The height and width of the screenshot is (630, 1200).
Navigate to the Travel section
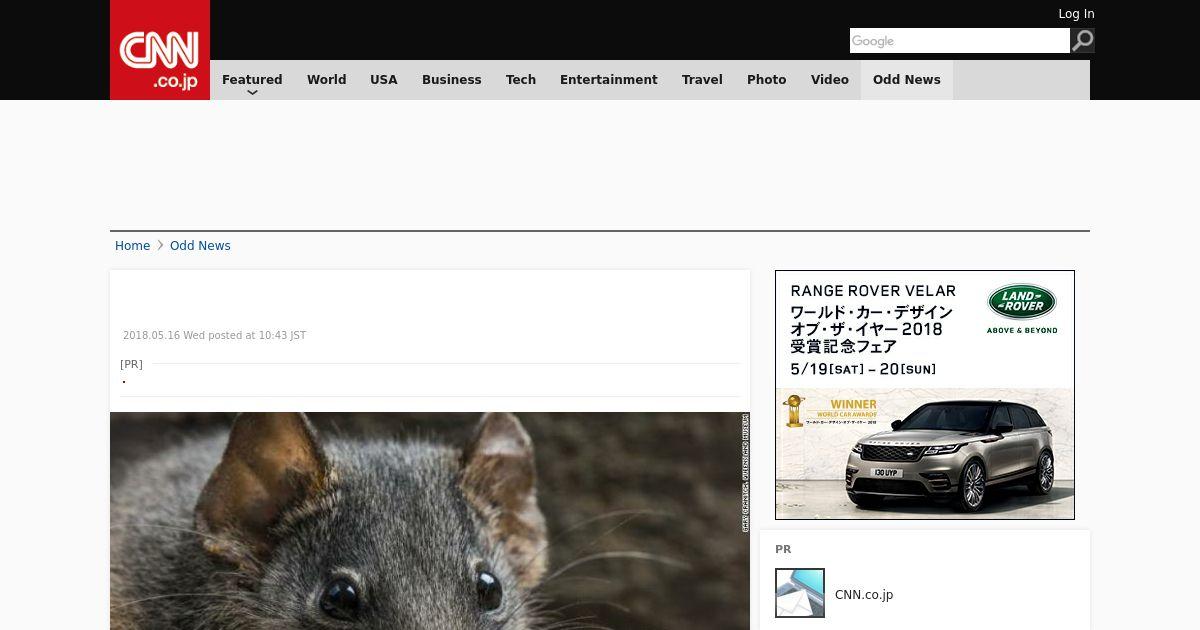(x=702, y=80)
